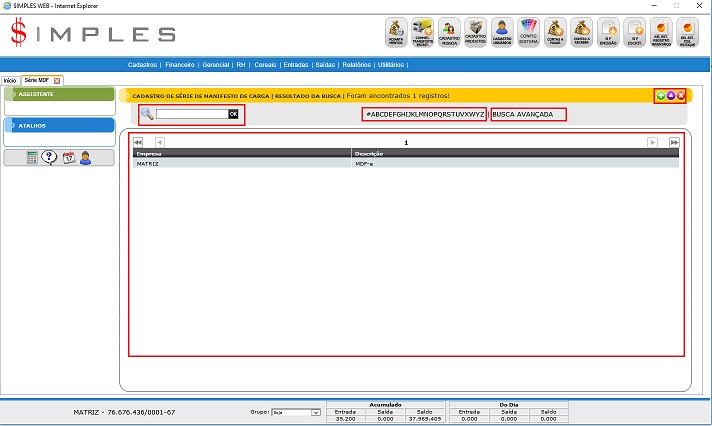Open Contas a Pagar icon
Screen dimensions: 712x426
(556, 32)
